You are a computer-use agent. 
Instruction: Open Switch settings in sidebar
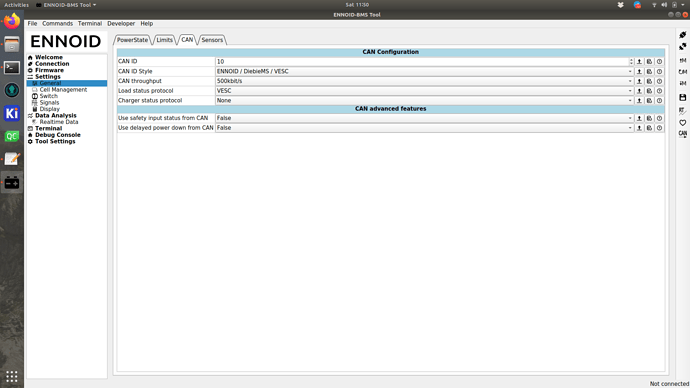coord(48,96)
